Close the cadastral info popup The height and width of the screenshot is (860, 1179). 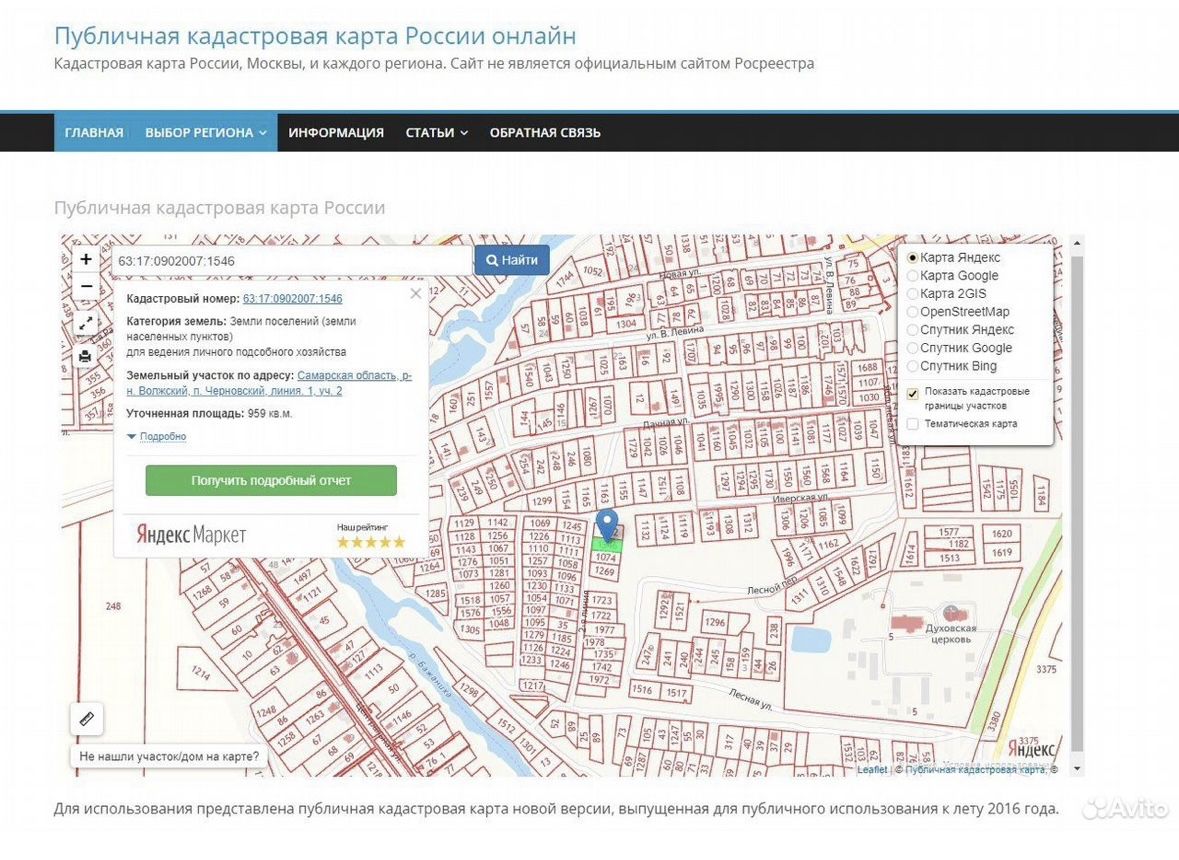(416, 294)
